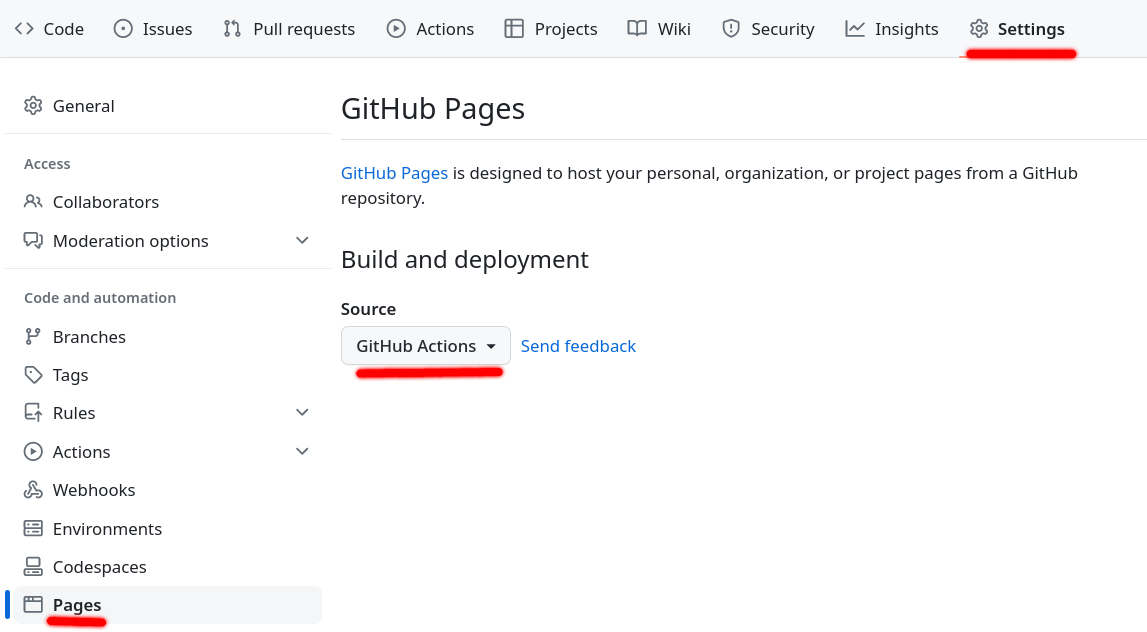Click the Rules label in sidebar
This screenshot has height=632, width=1147.
click(74, 413)
